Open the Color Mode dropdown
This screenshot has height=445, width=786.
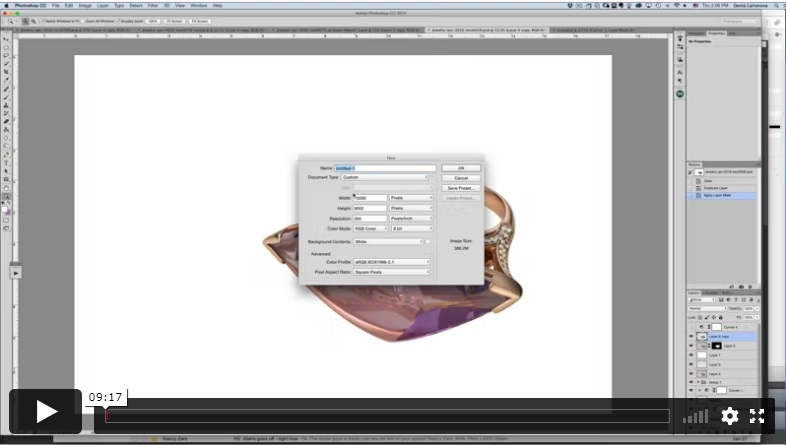[x=371, y=229]
